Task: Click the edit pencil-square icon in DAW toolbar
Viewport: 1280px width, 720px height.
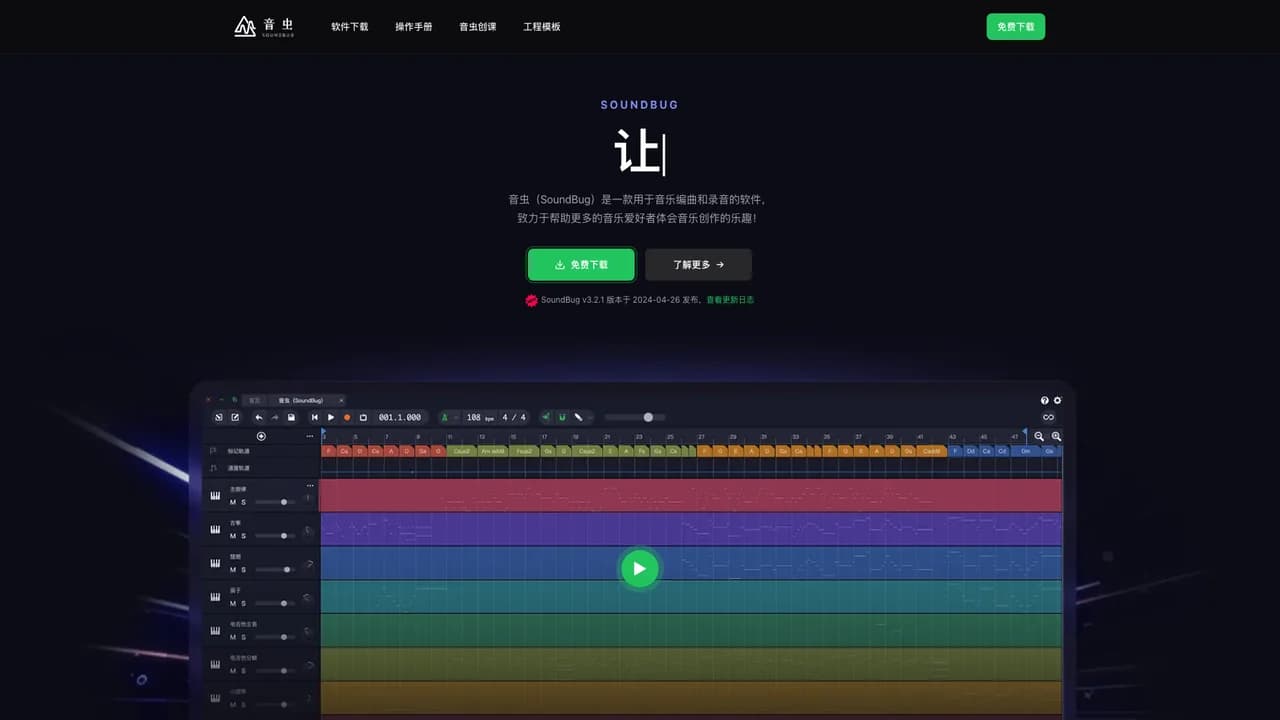Action: point(235,417)
